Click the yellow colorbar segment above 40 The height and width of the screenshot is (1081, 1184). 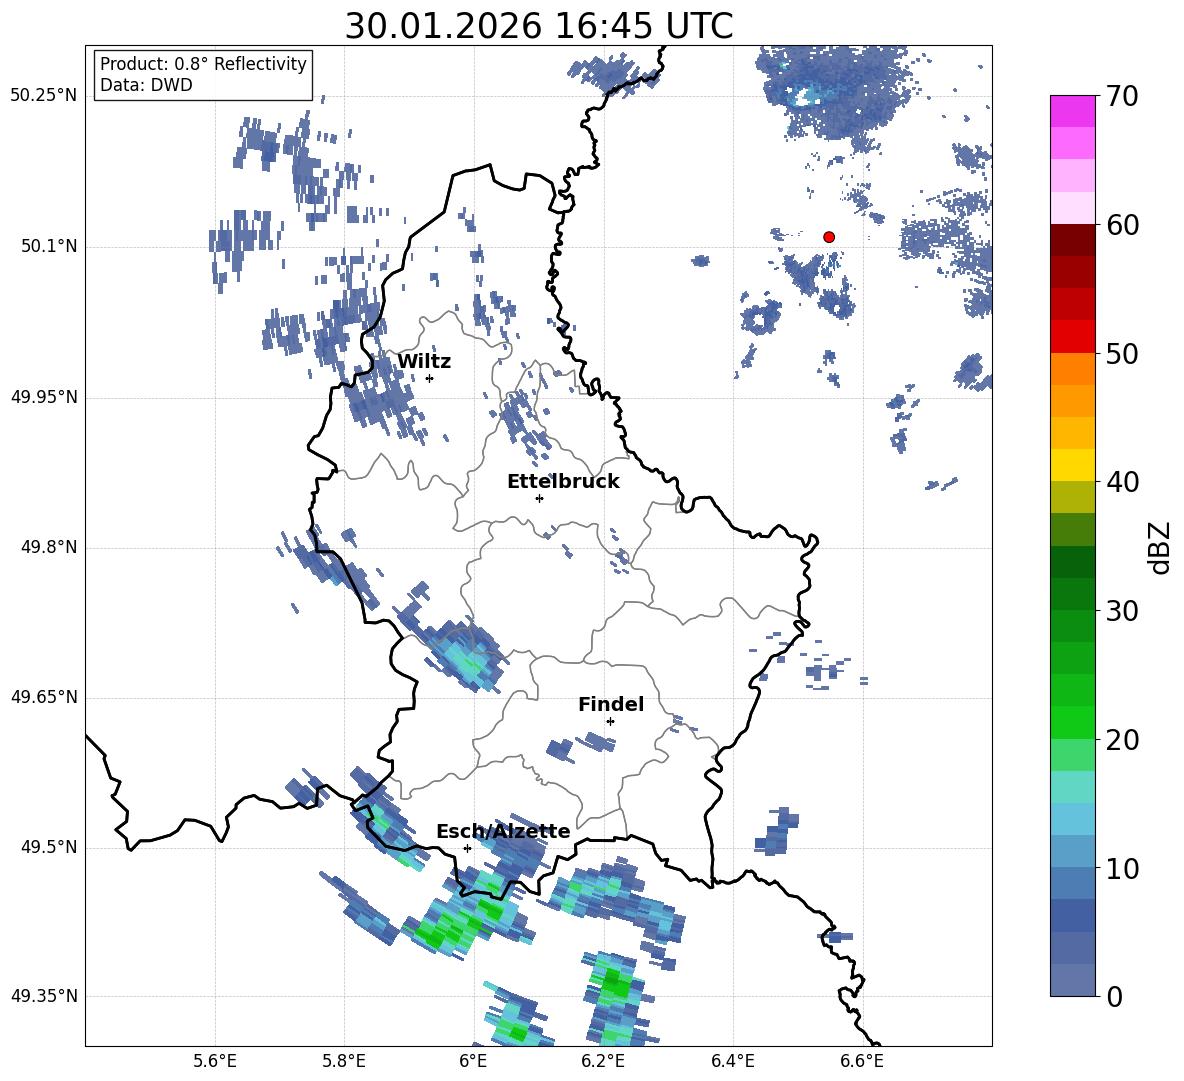(x=1072, y=466)
